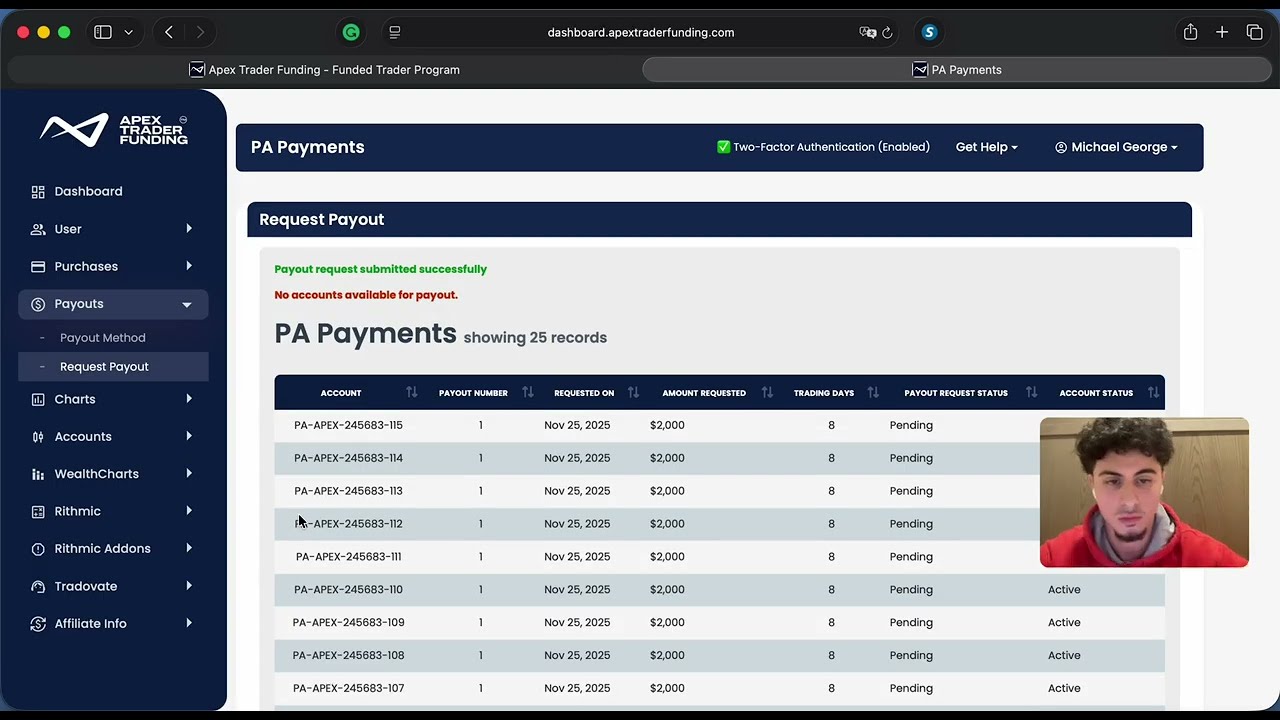Expand the Purchases submenu arrow
Screen dimensions: 1280x720
pyautogui.click(x=188, y=266)
